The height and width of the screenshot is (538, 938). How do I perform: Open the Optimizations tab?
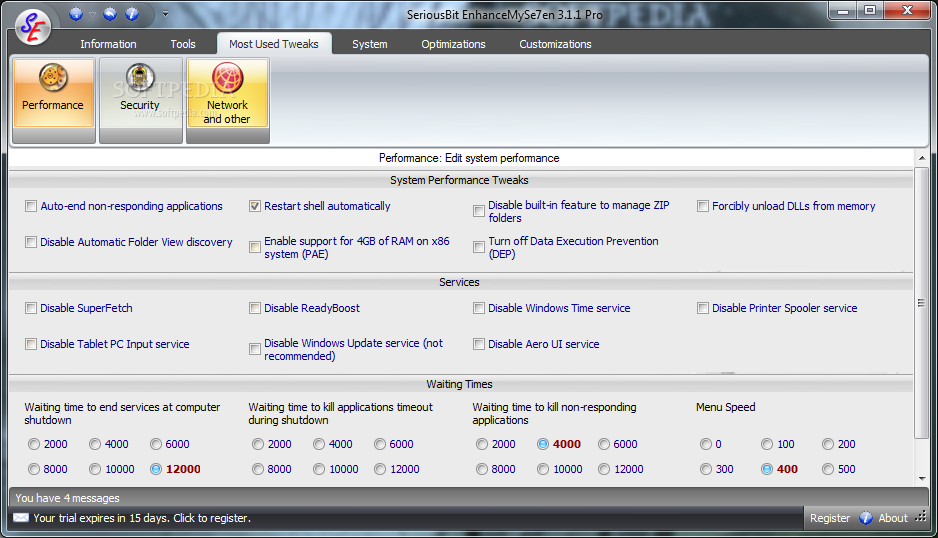click(x=453, y=44)
